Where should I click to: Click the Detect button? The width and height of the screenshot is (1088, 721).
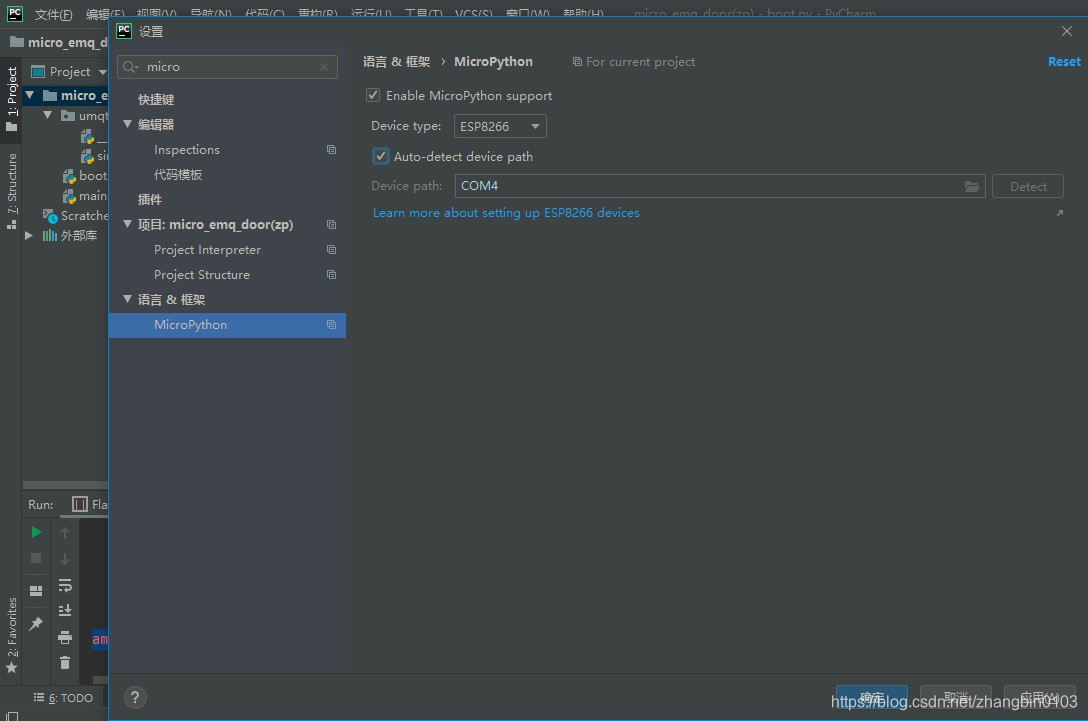(x=1028, y=186)
